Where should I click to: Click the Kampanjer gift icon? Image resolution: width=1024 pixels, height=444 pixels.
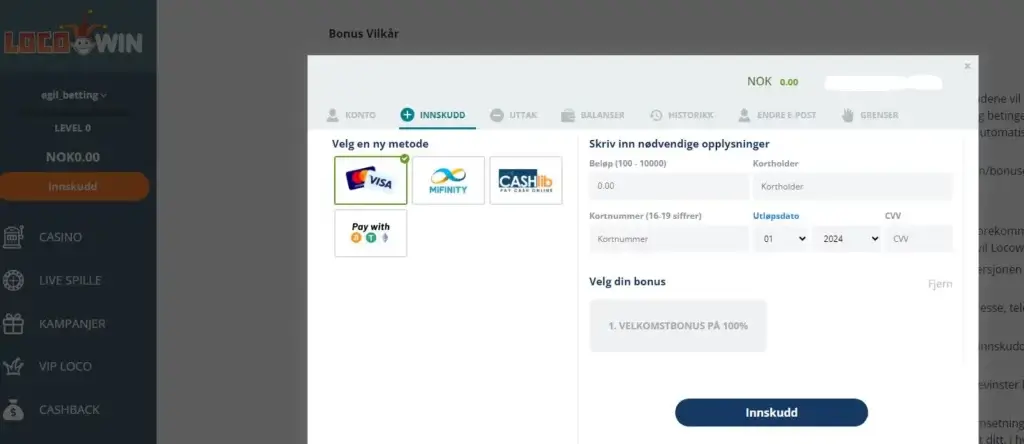coord(13,324)
